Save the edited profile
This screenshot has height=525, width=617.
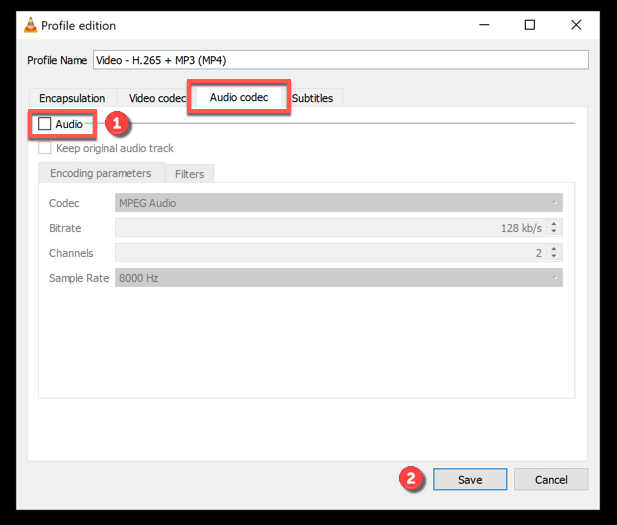tap(470, 479)
